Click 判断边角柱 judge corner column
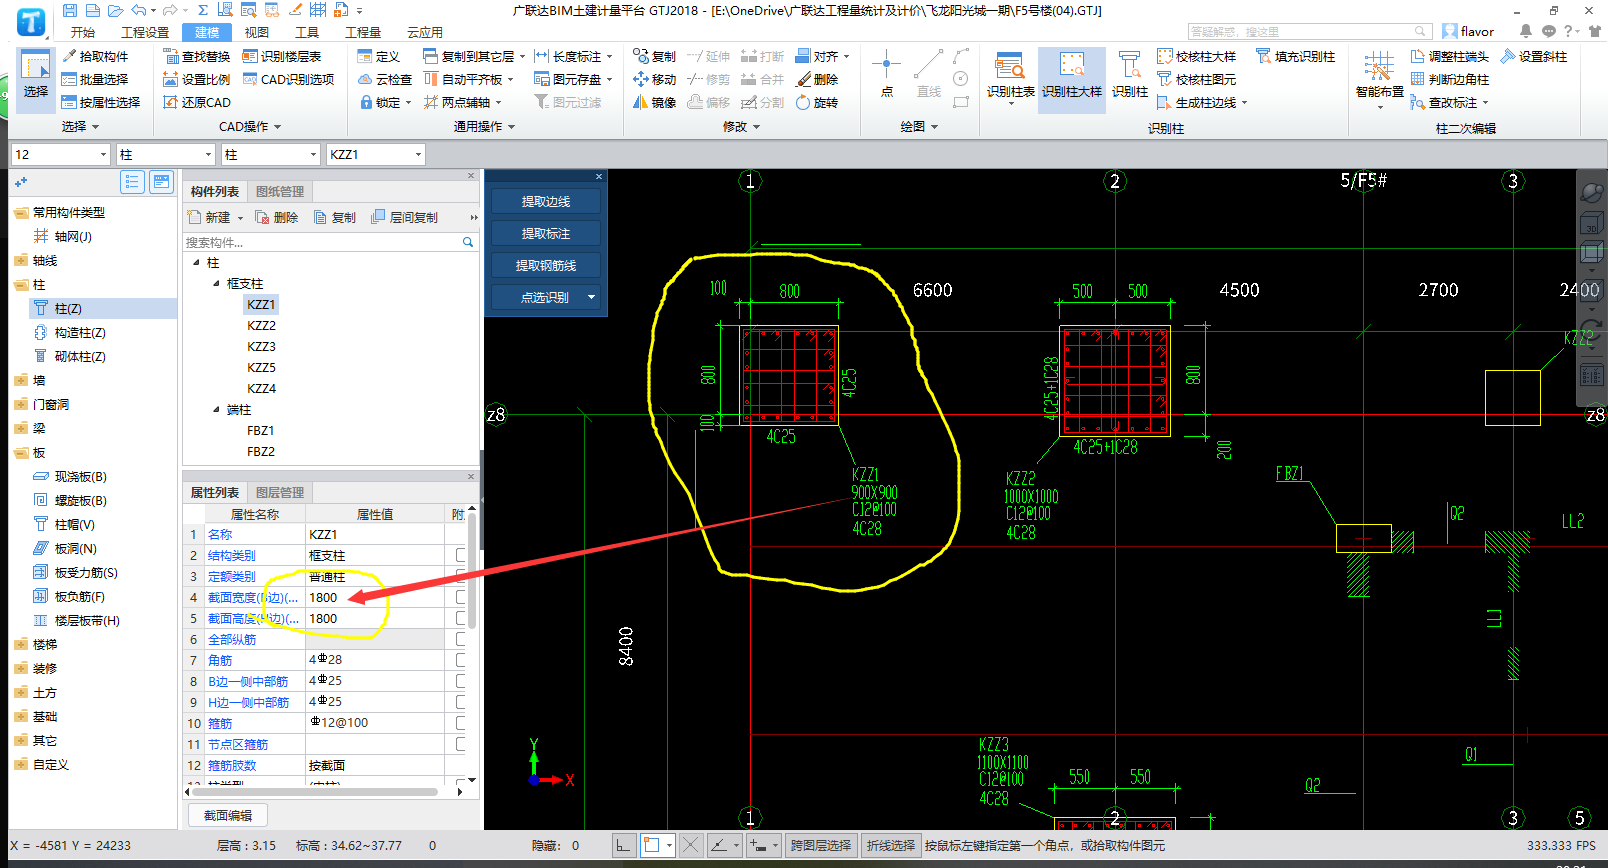The height and width of the screenshot is (868, 1608). (1450, 79)
